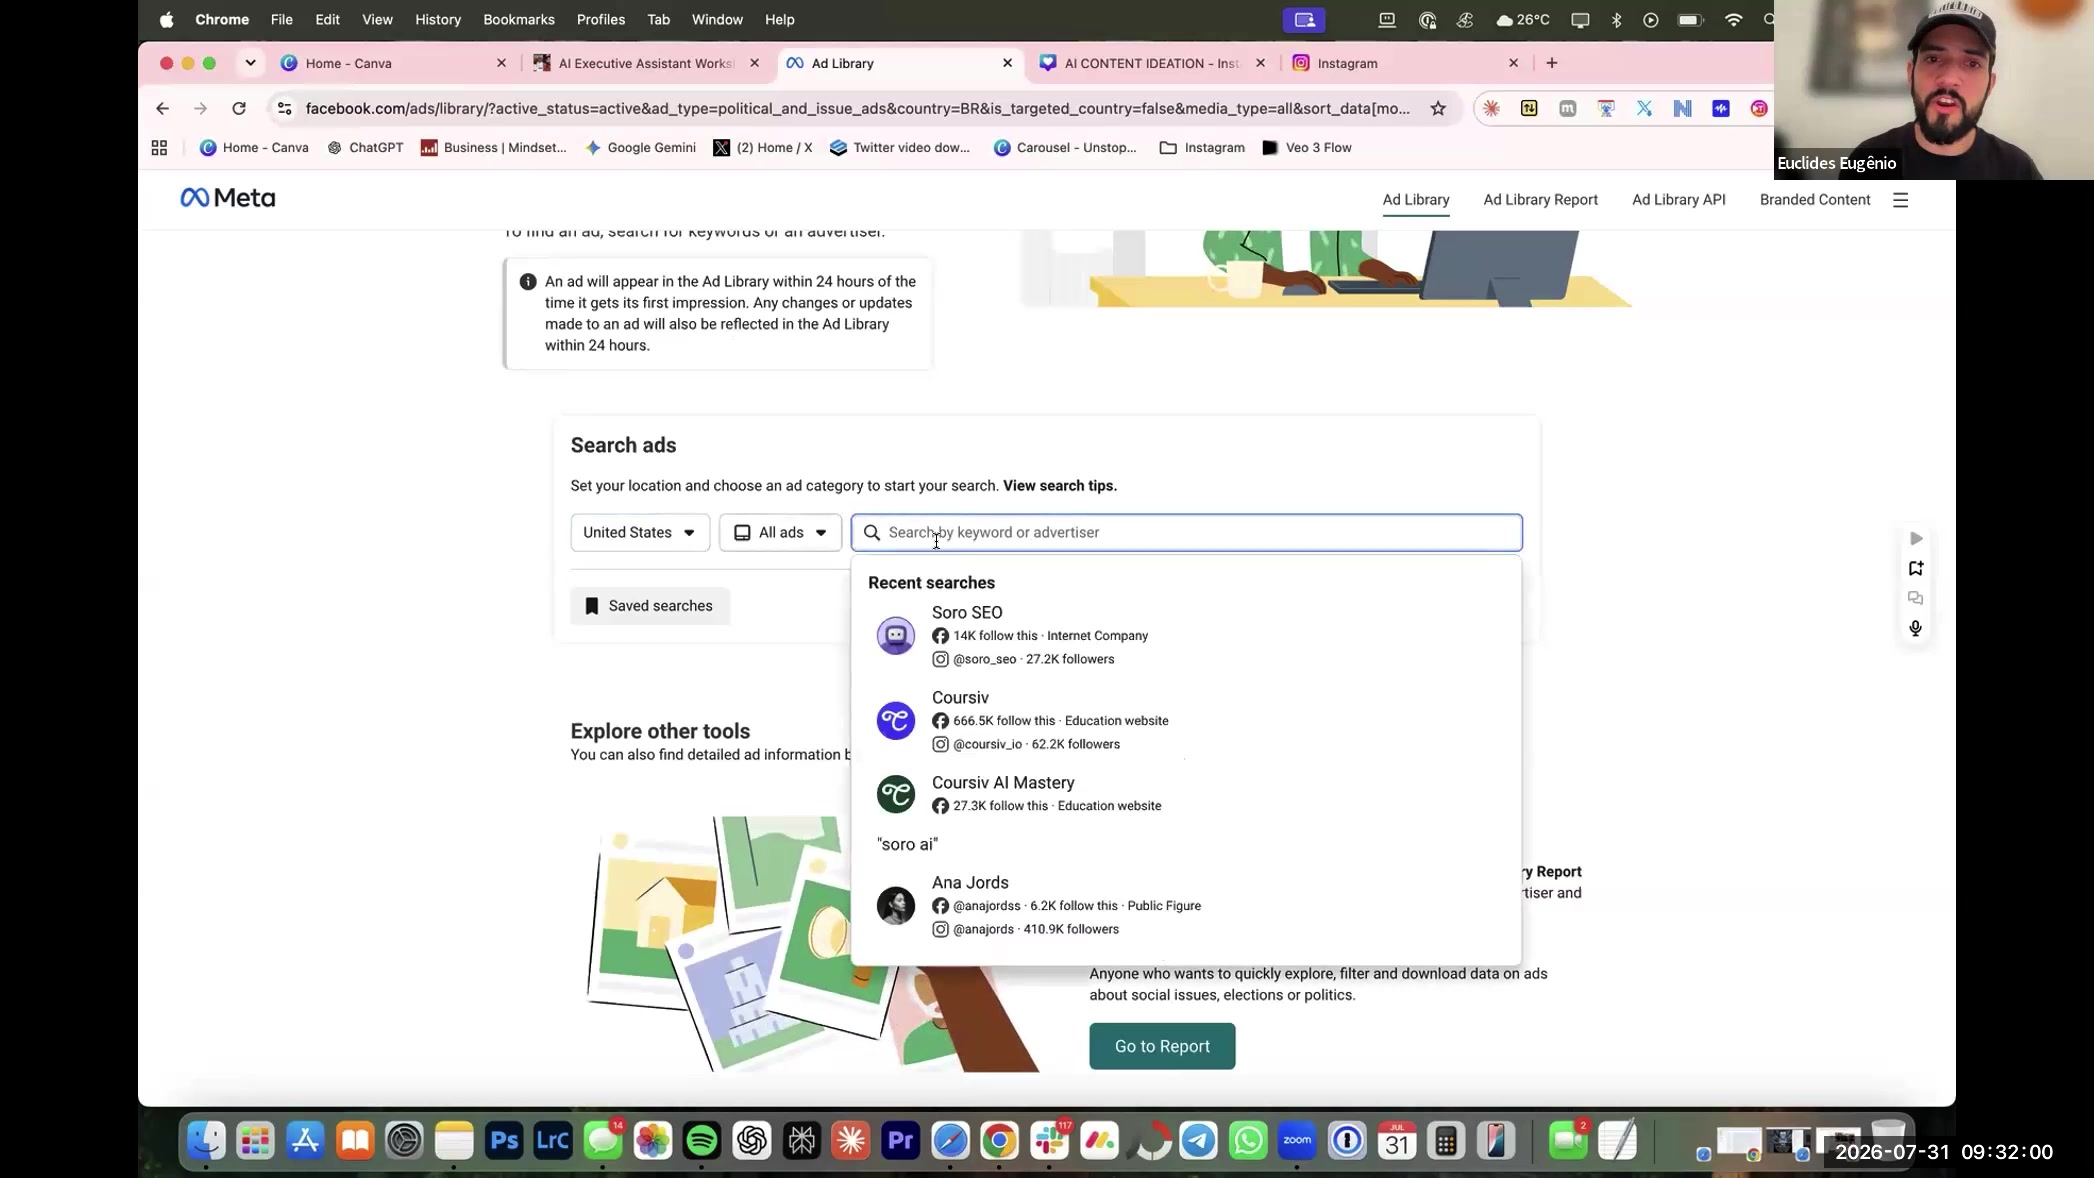Choose Coursiv AI Mastery from recent searches
This screenshot has height=1178, width=2094.
[1185, 794]
